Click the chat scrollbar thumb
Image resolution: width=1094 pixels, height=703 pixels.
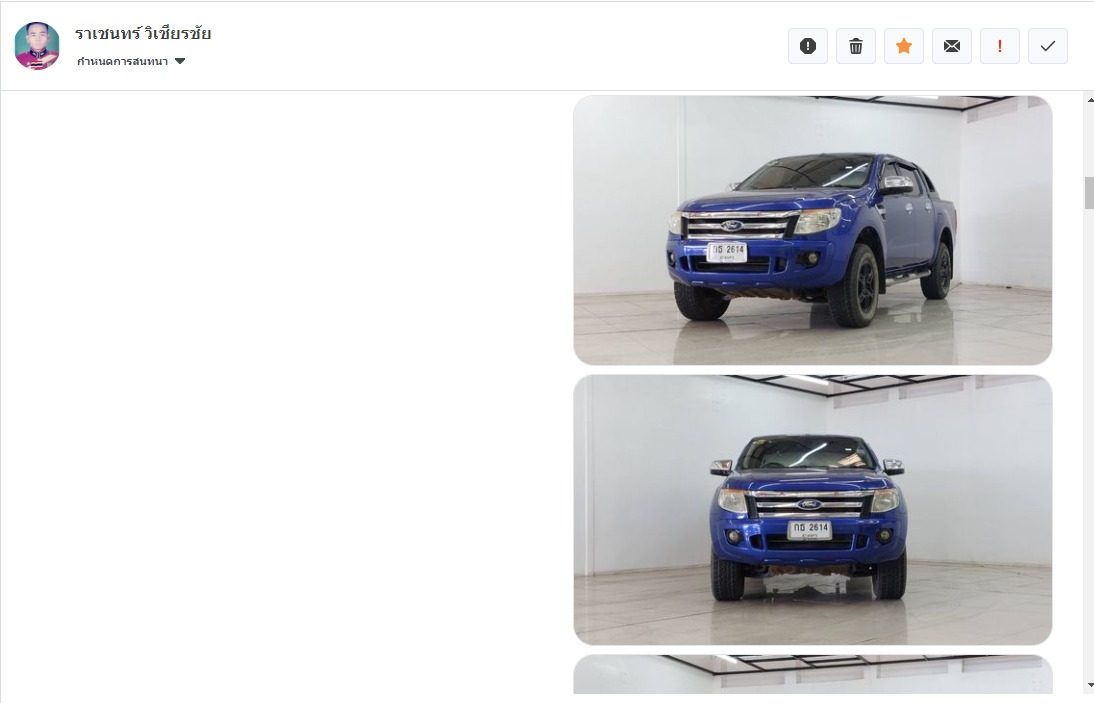1089,193
